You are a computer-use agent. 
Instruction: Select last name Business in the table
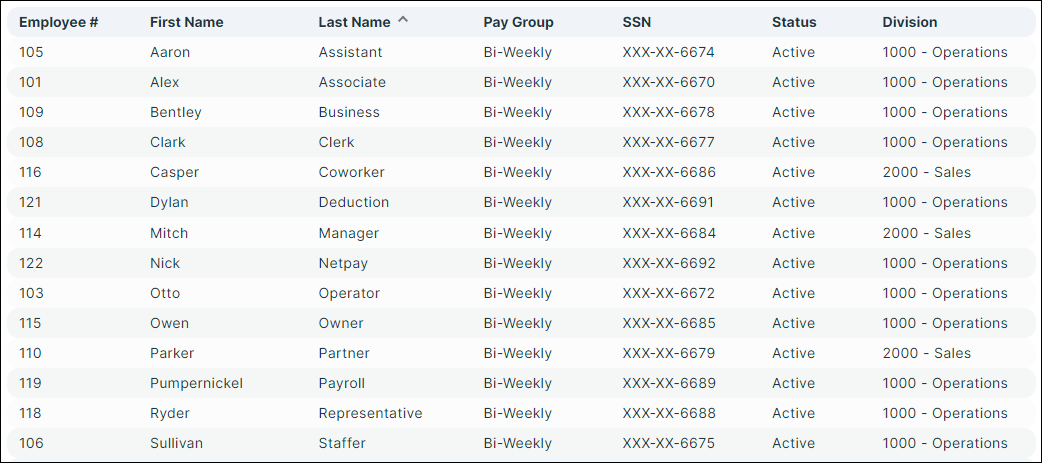tap(349, 112)
